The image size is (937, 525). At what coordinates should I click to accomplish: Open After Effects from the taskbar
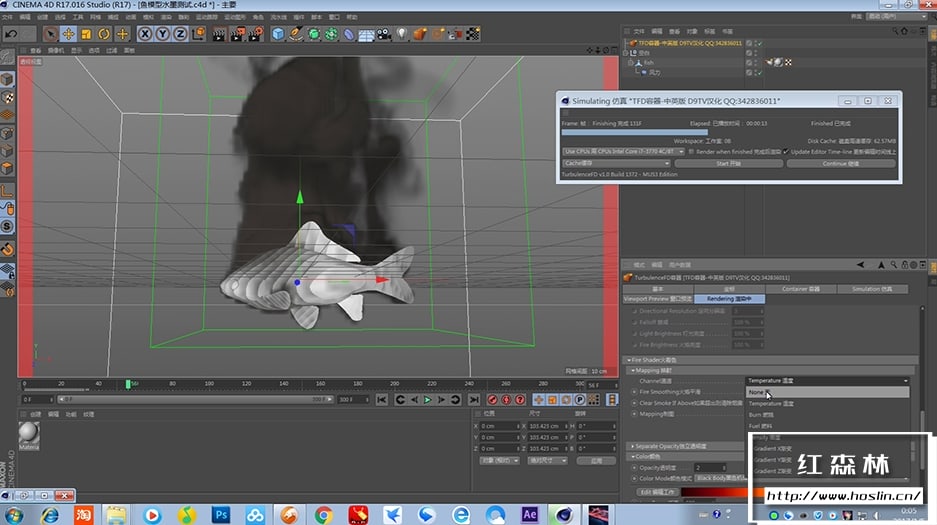[529, 514]
